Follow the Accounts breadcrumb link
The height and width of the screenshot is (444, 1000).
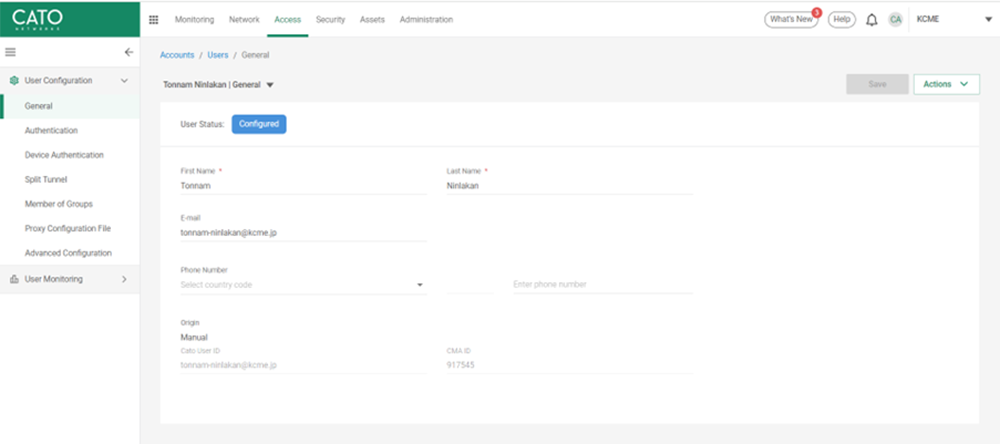[x=177, y=56]
